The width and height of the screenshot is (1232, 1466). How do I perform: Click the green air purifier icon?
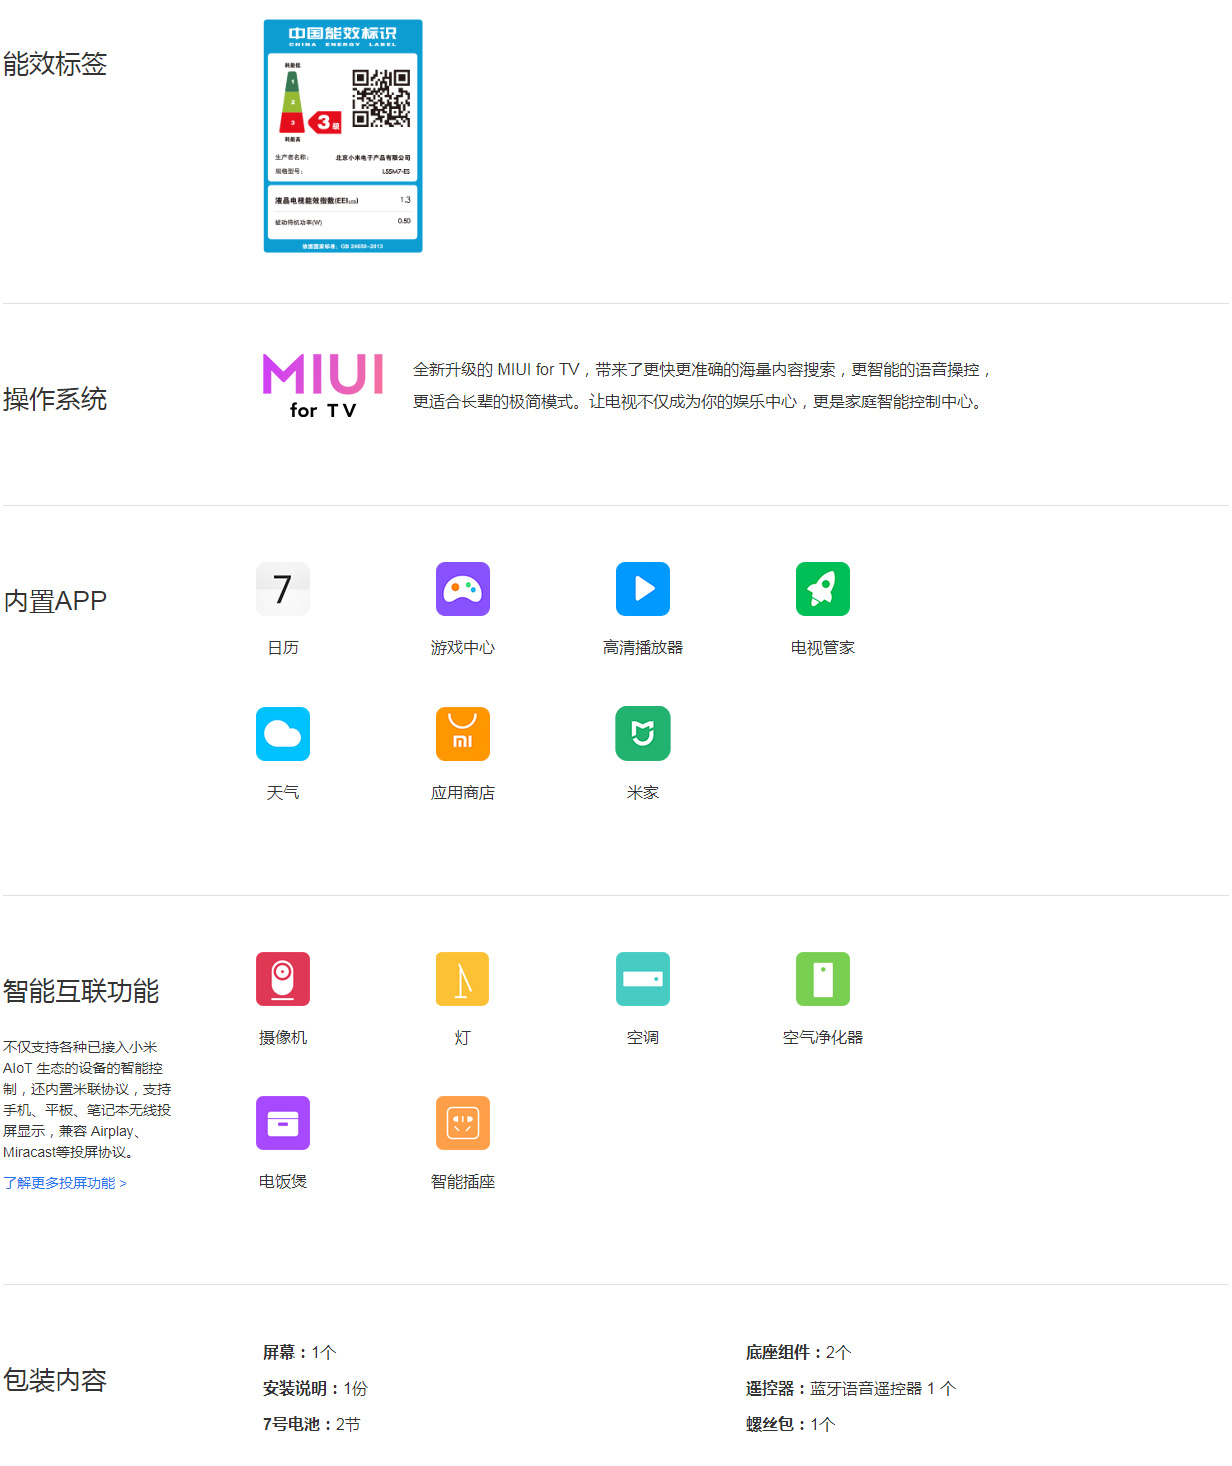(822, 978)
